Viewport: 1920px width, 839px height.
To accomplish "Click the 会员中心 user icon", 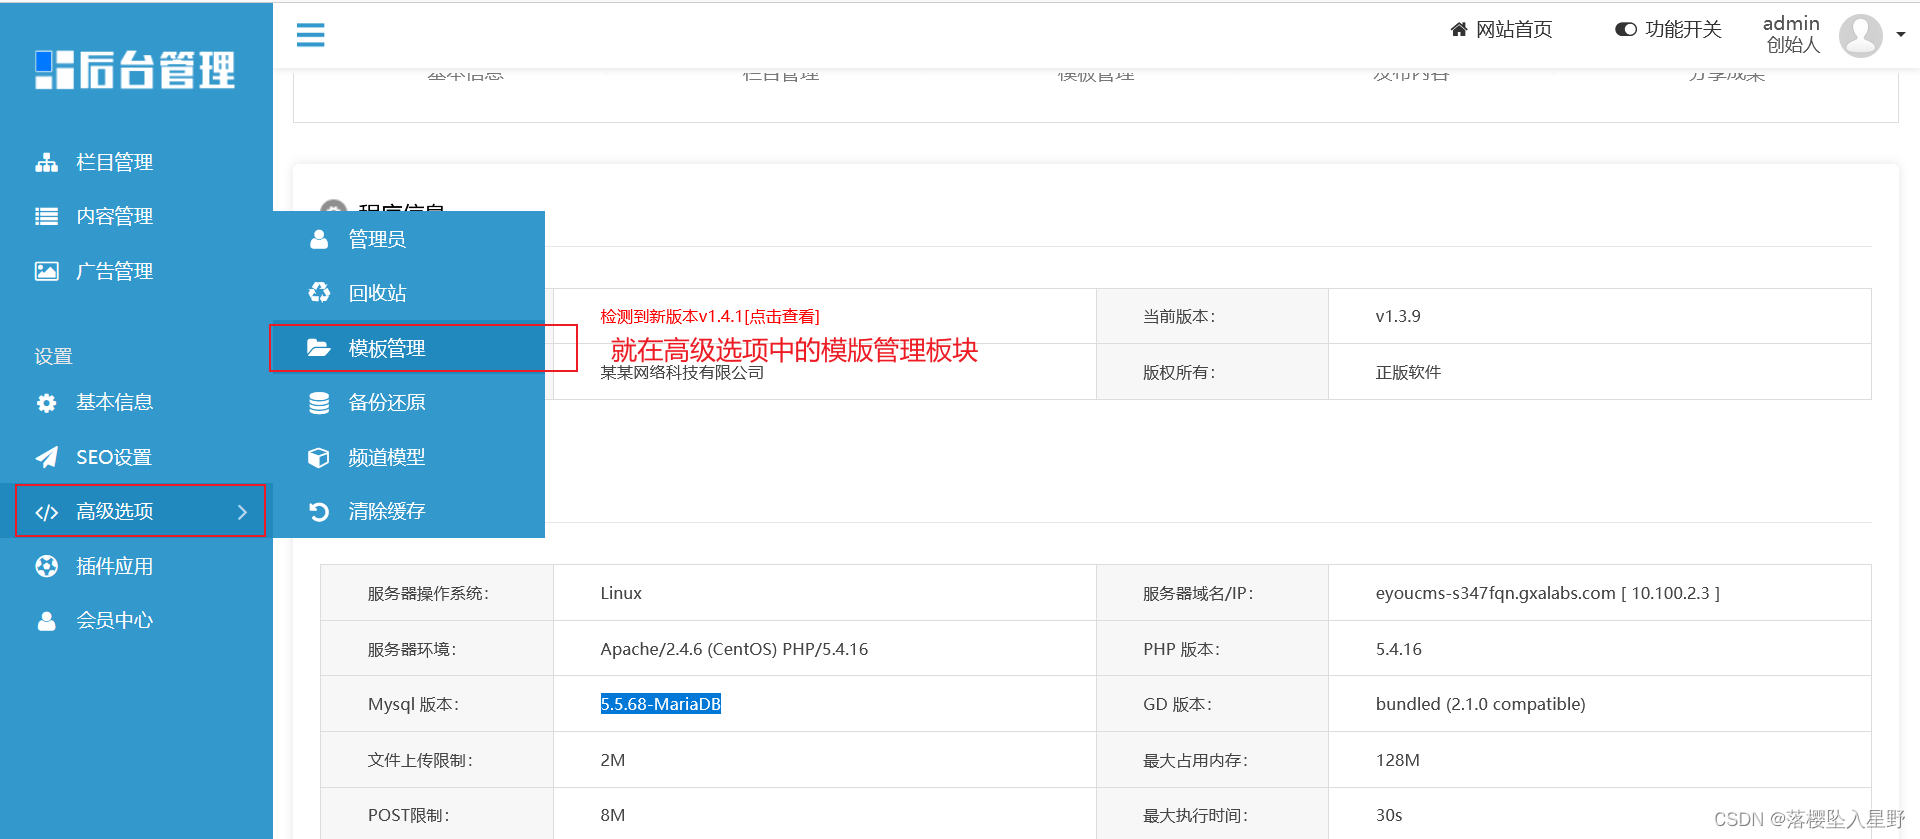I will point(47,621).
